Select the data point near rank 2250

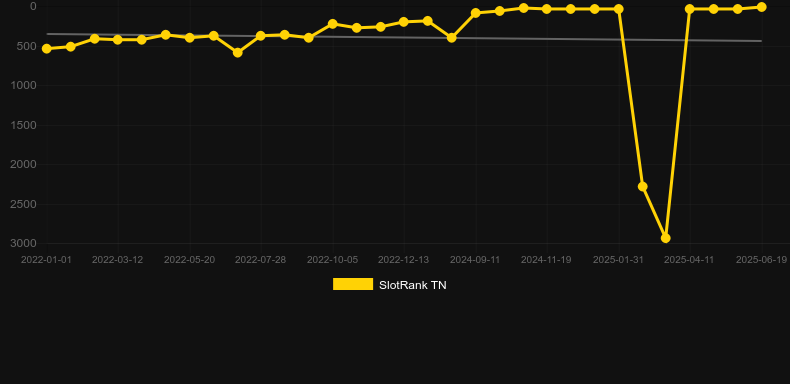tap(642, 186)
